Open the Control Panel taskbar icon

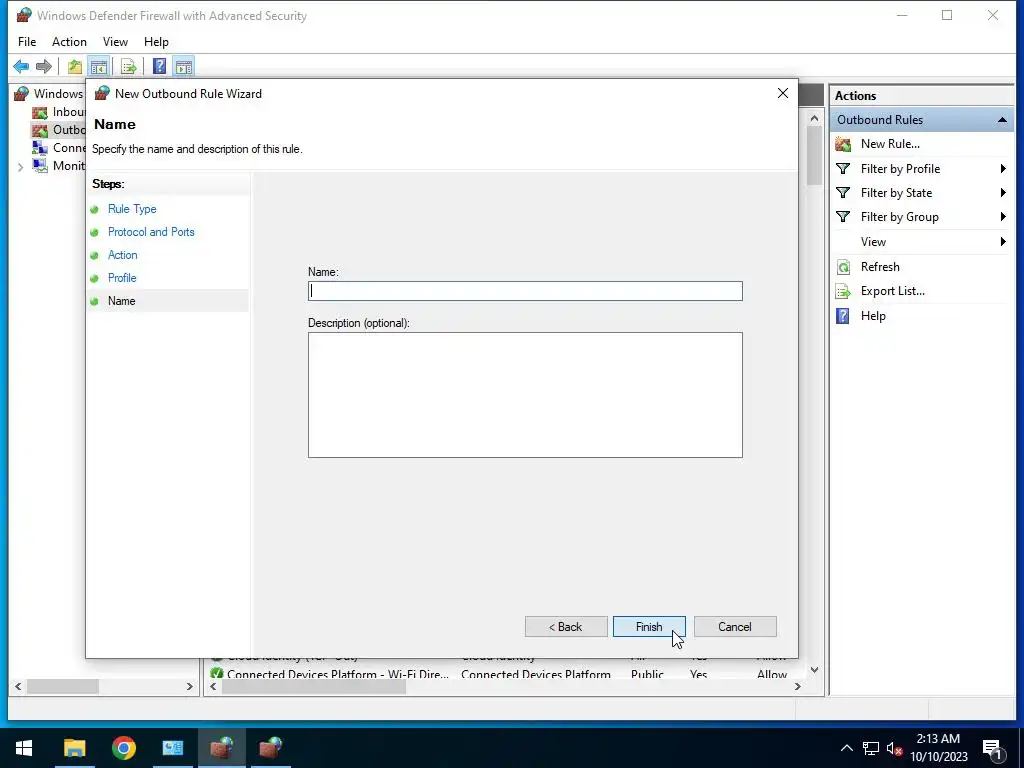[173, 748]
